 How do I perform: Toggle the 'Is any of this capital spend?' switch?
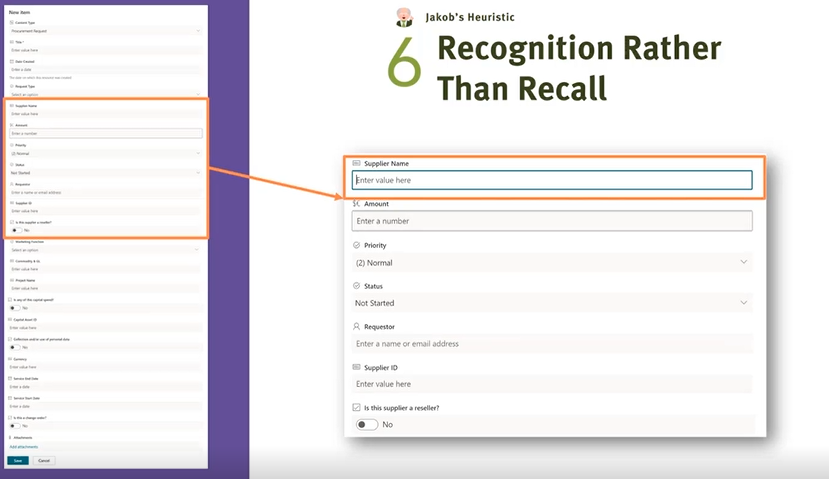pyautogui.click(x=15, y=308)
